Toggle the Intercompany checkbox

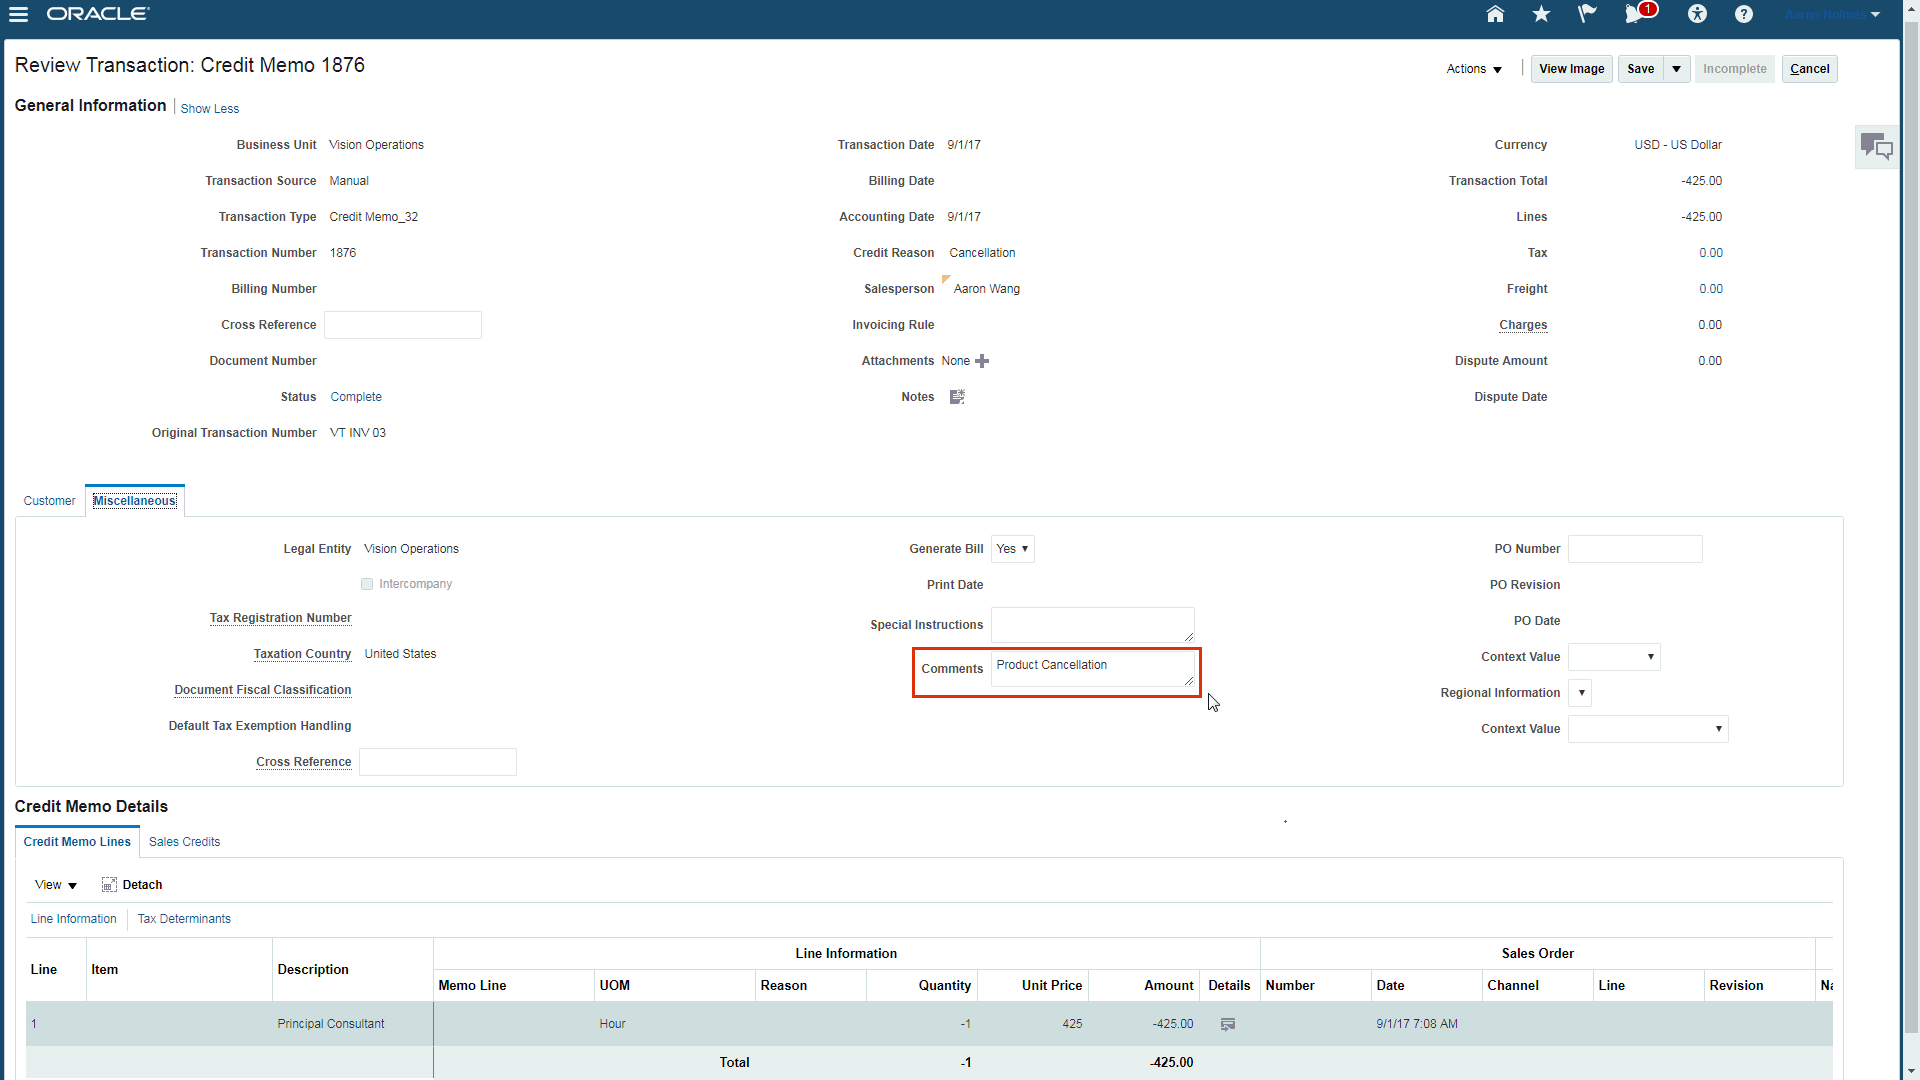click(x=367, y=584)
